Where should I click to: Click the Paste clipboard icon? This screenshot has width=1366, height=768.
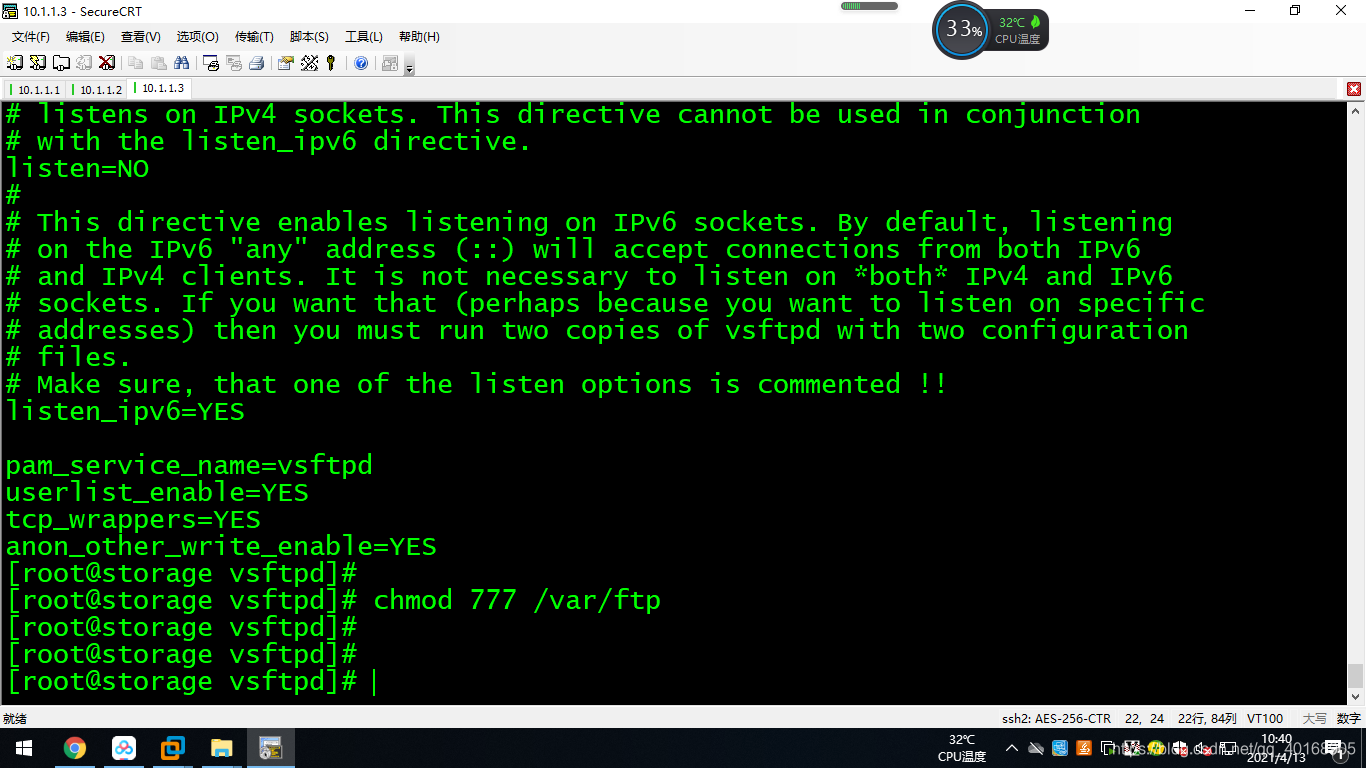coord(159,63)
